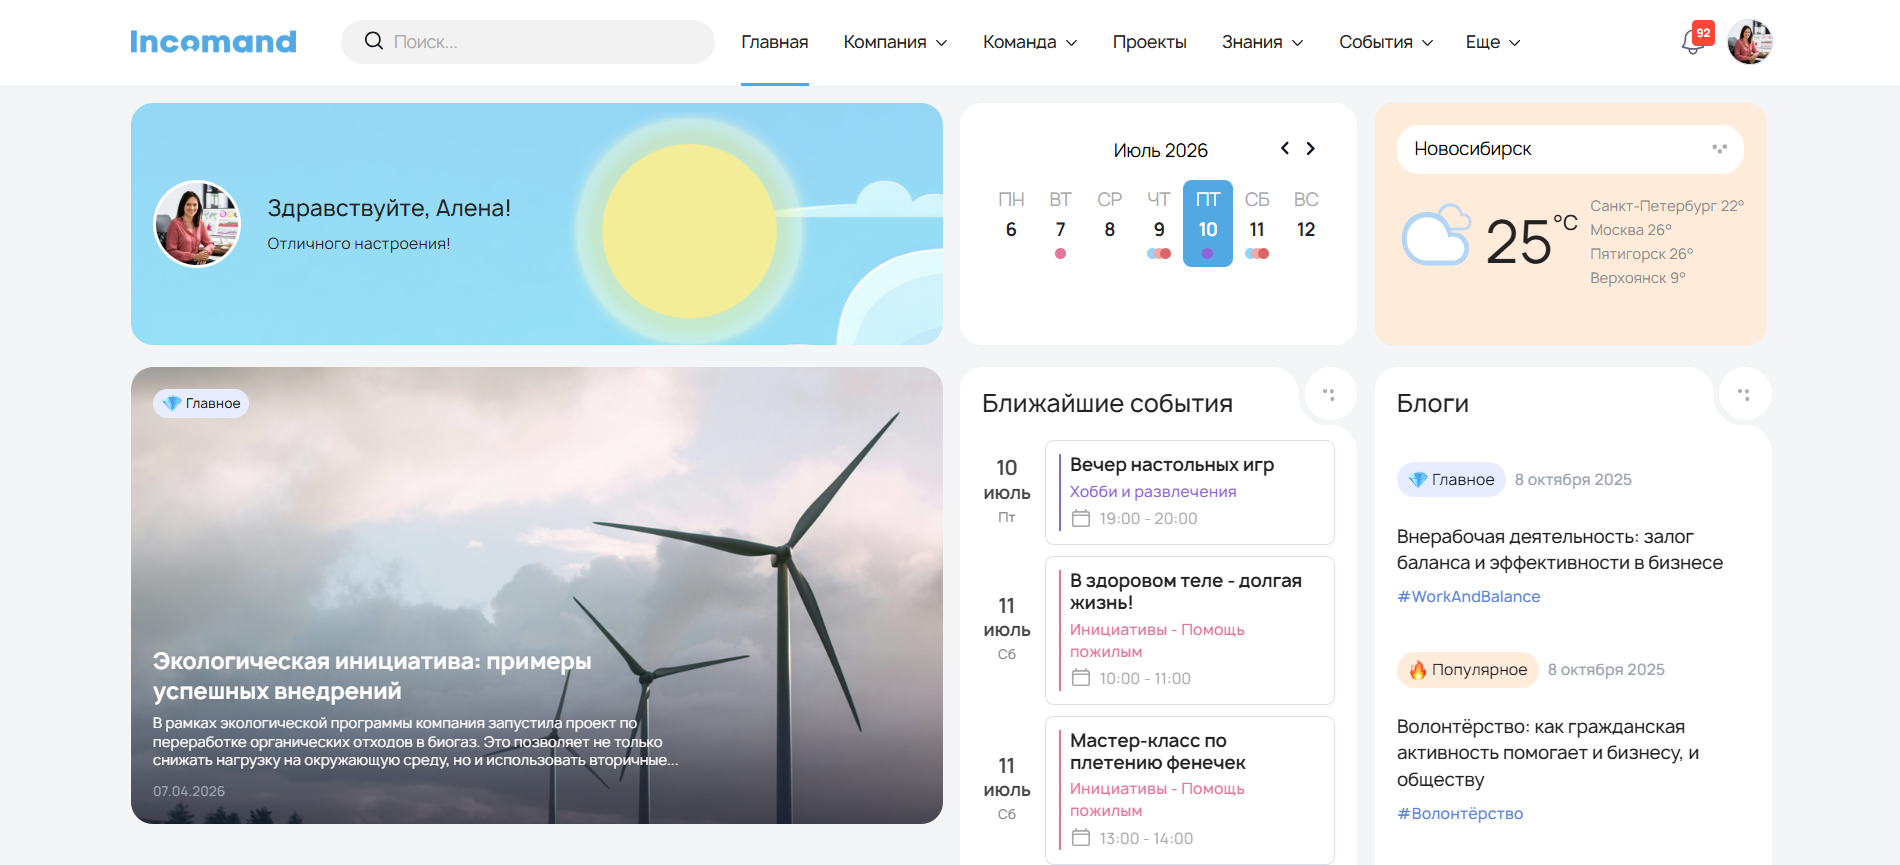Open the Проекты menu item
Viewport: 1900px width, 865px height.
pyautogui.click(x=1149, y=42)
